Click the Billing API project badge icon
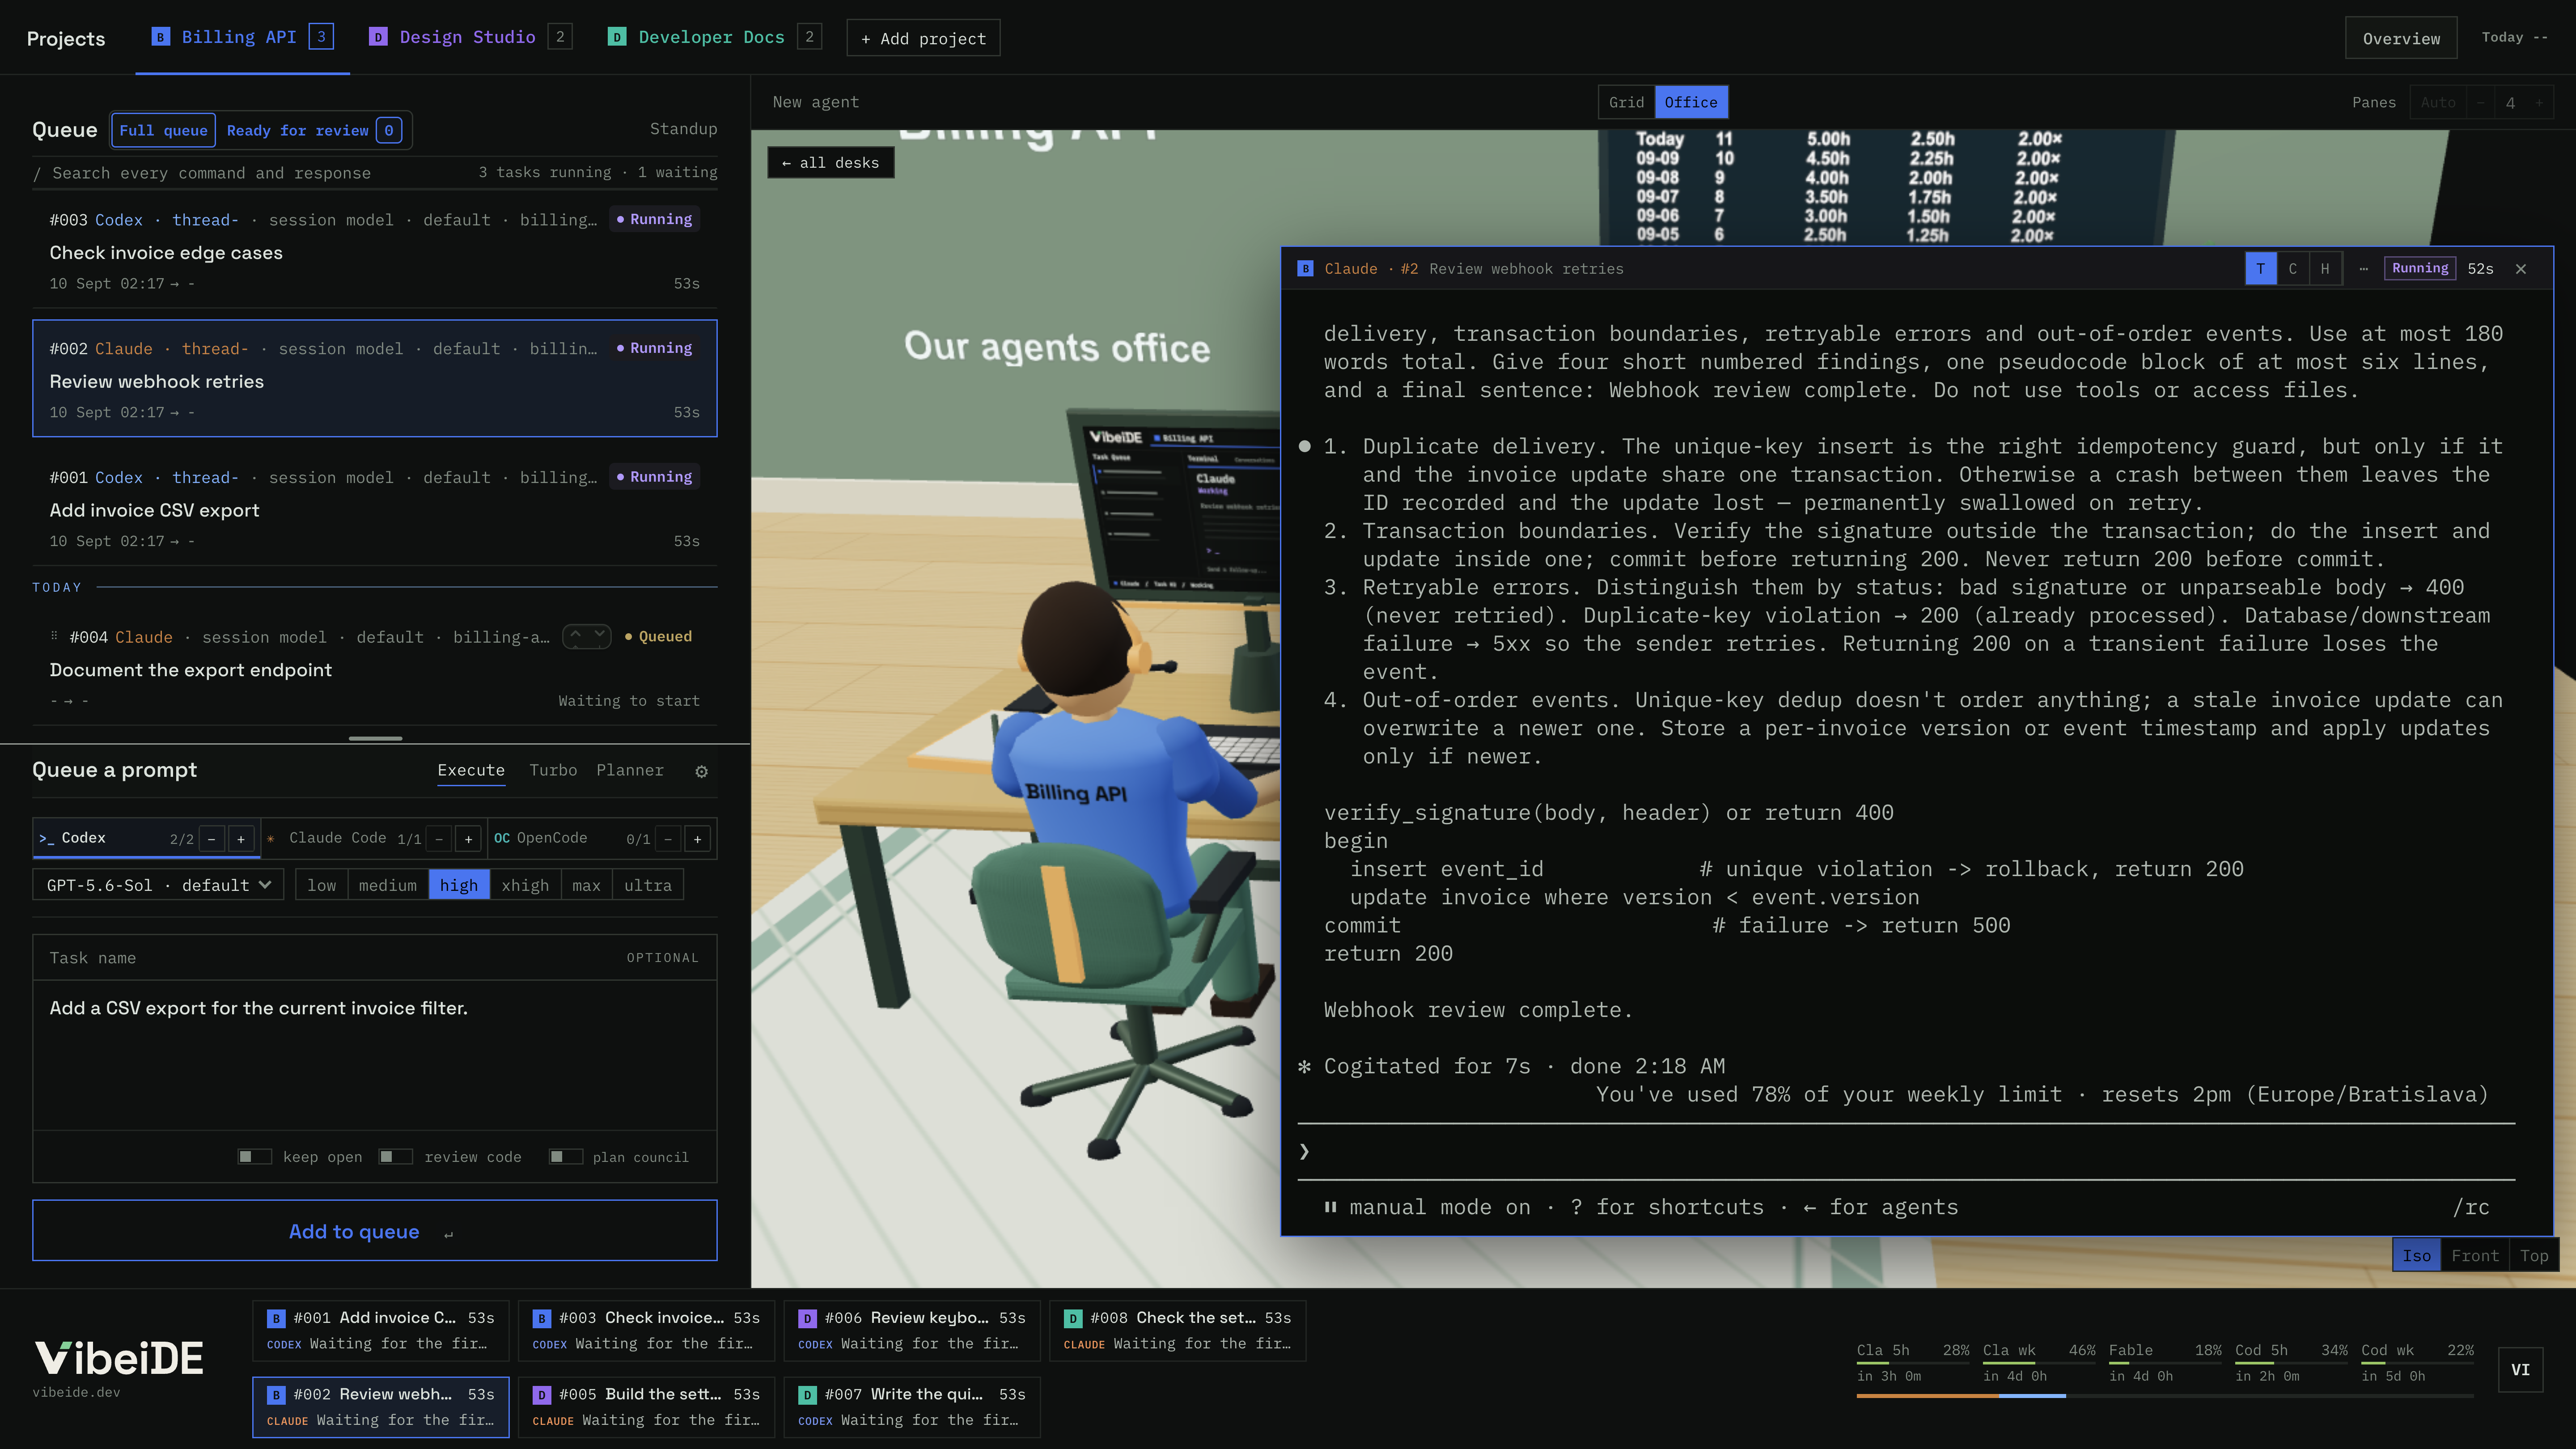Viewport: 2576px width, 1449px height. (x=160, y=37)
